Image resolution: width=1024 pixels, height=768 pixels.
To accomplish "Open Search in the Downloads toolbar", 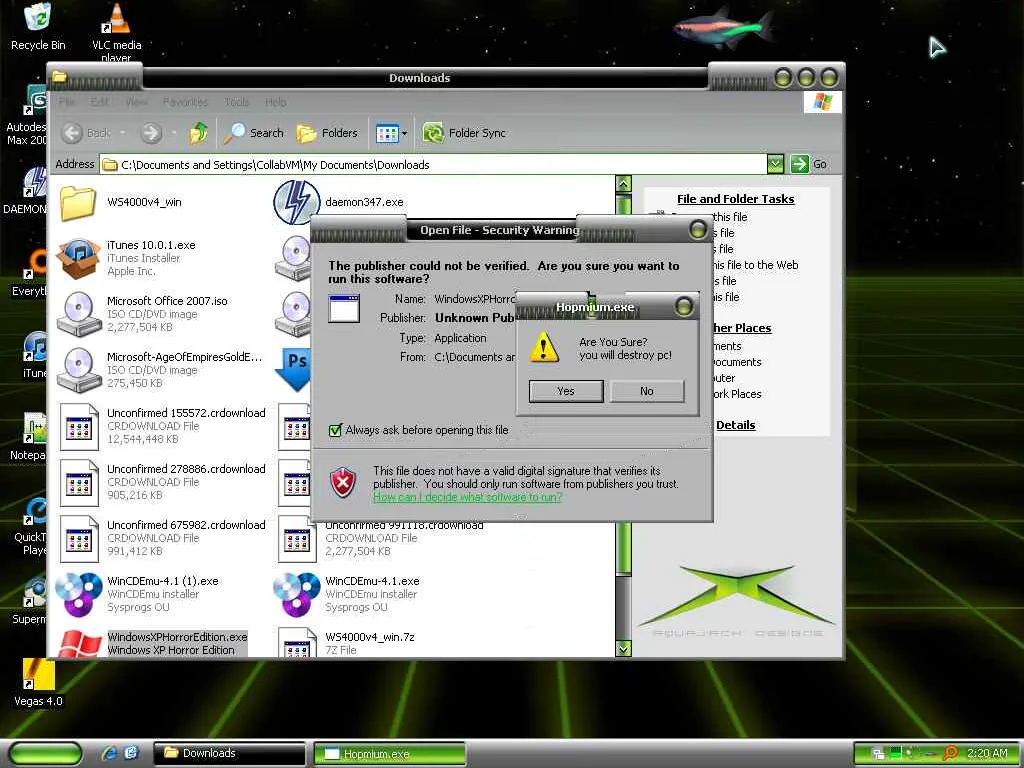I will [x=254, y=133].
